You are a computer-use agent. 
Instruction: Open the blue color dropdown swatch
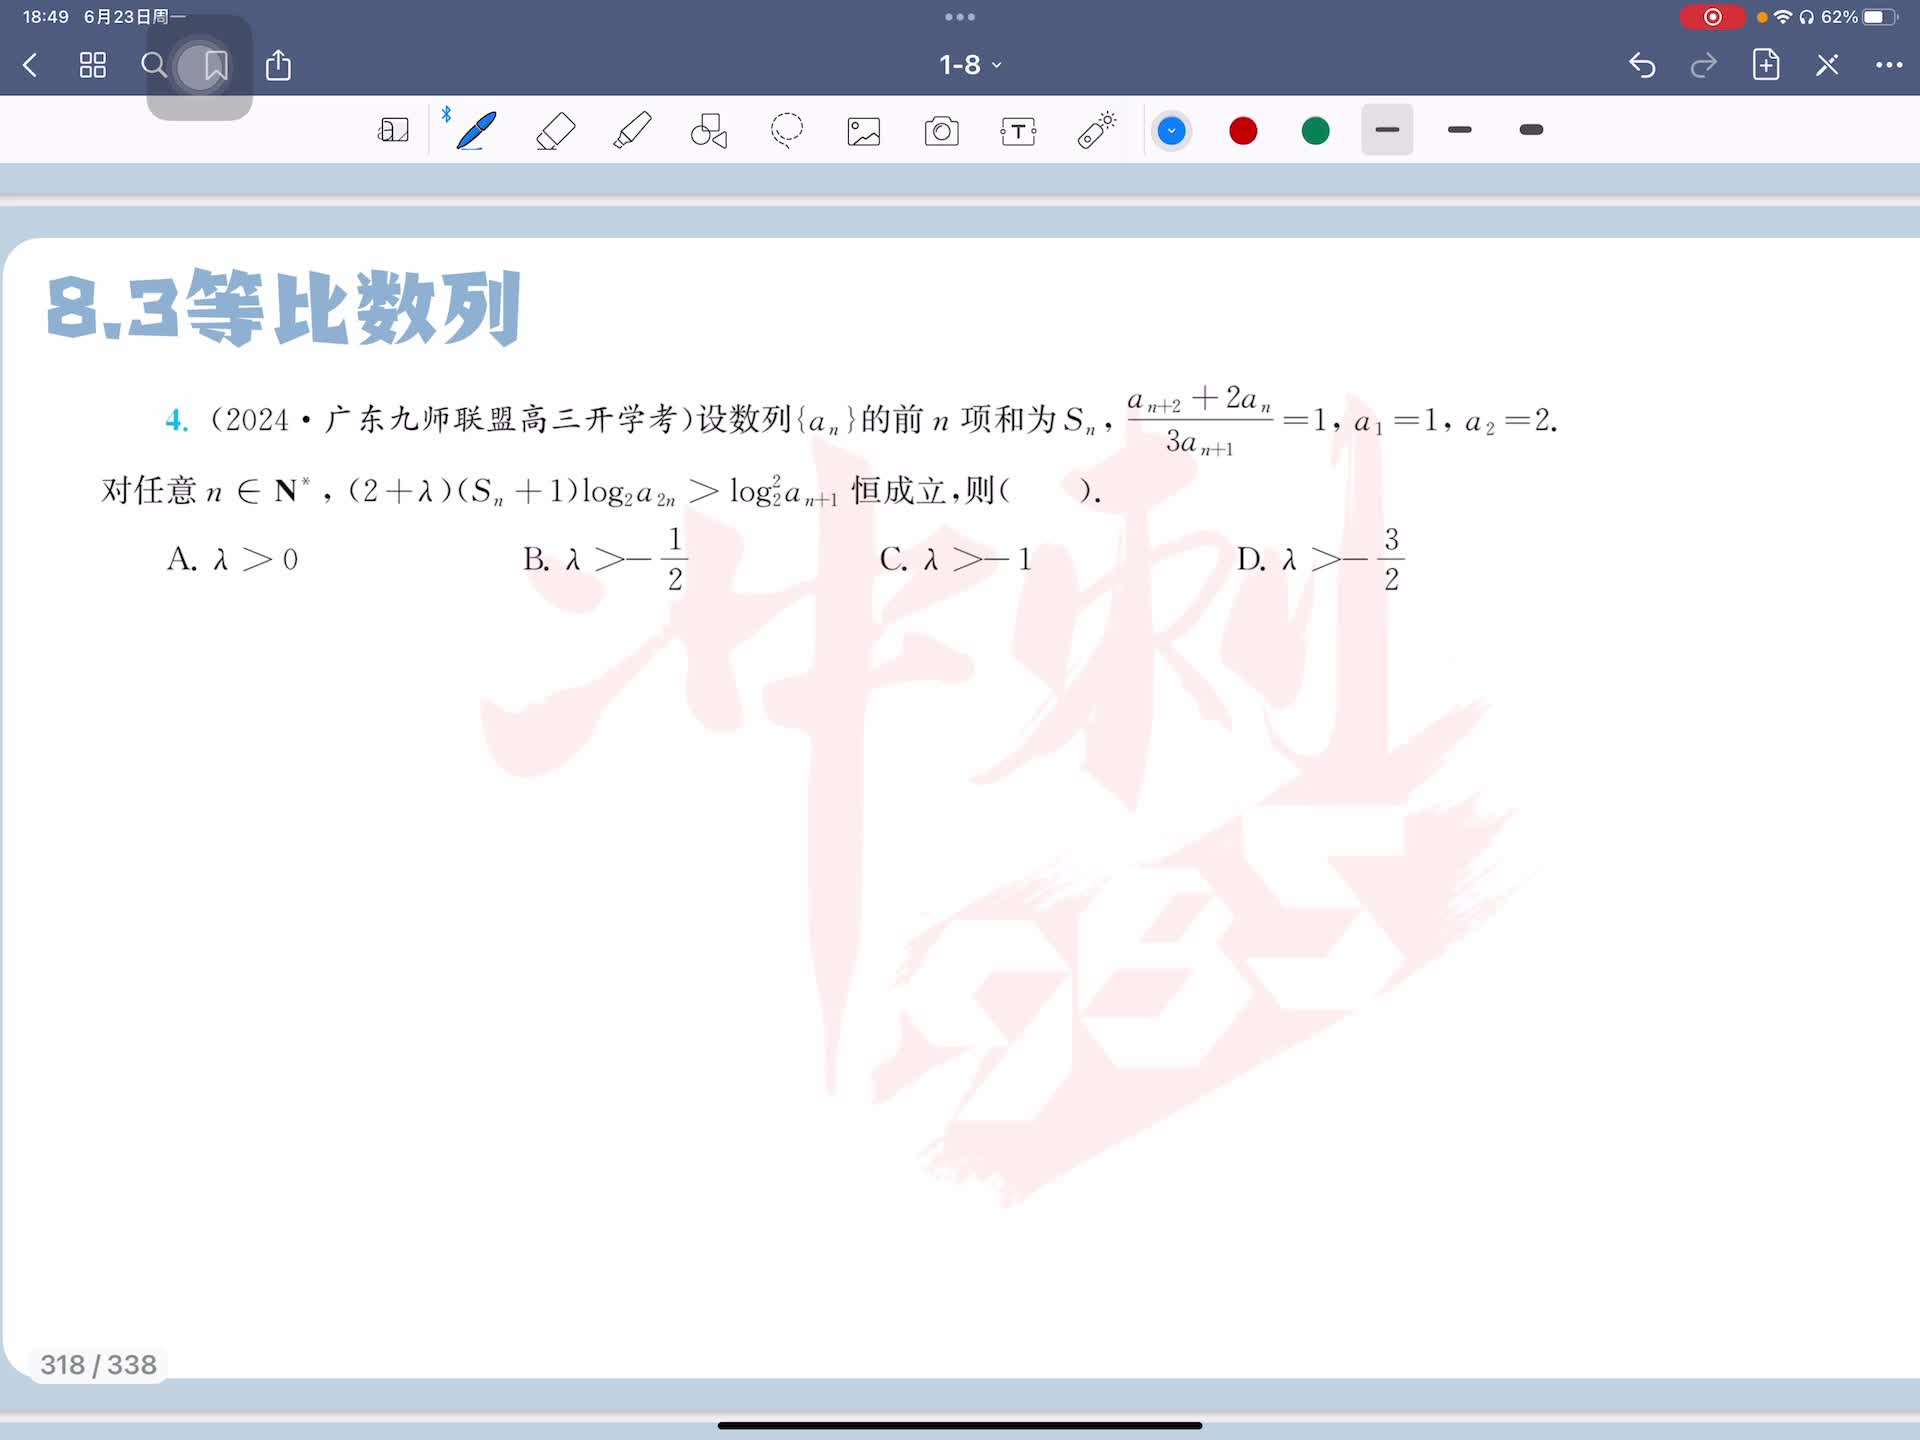point(1171,131)
